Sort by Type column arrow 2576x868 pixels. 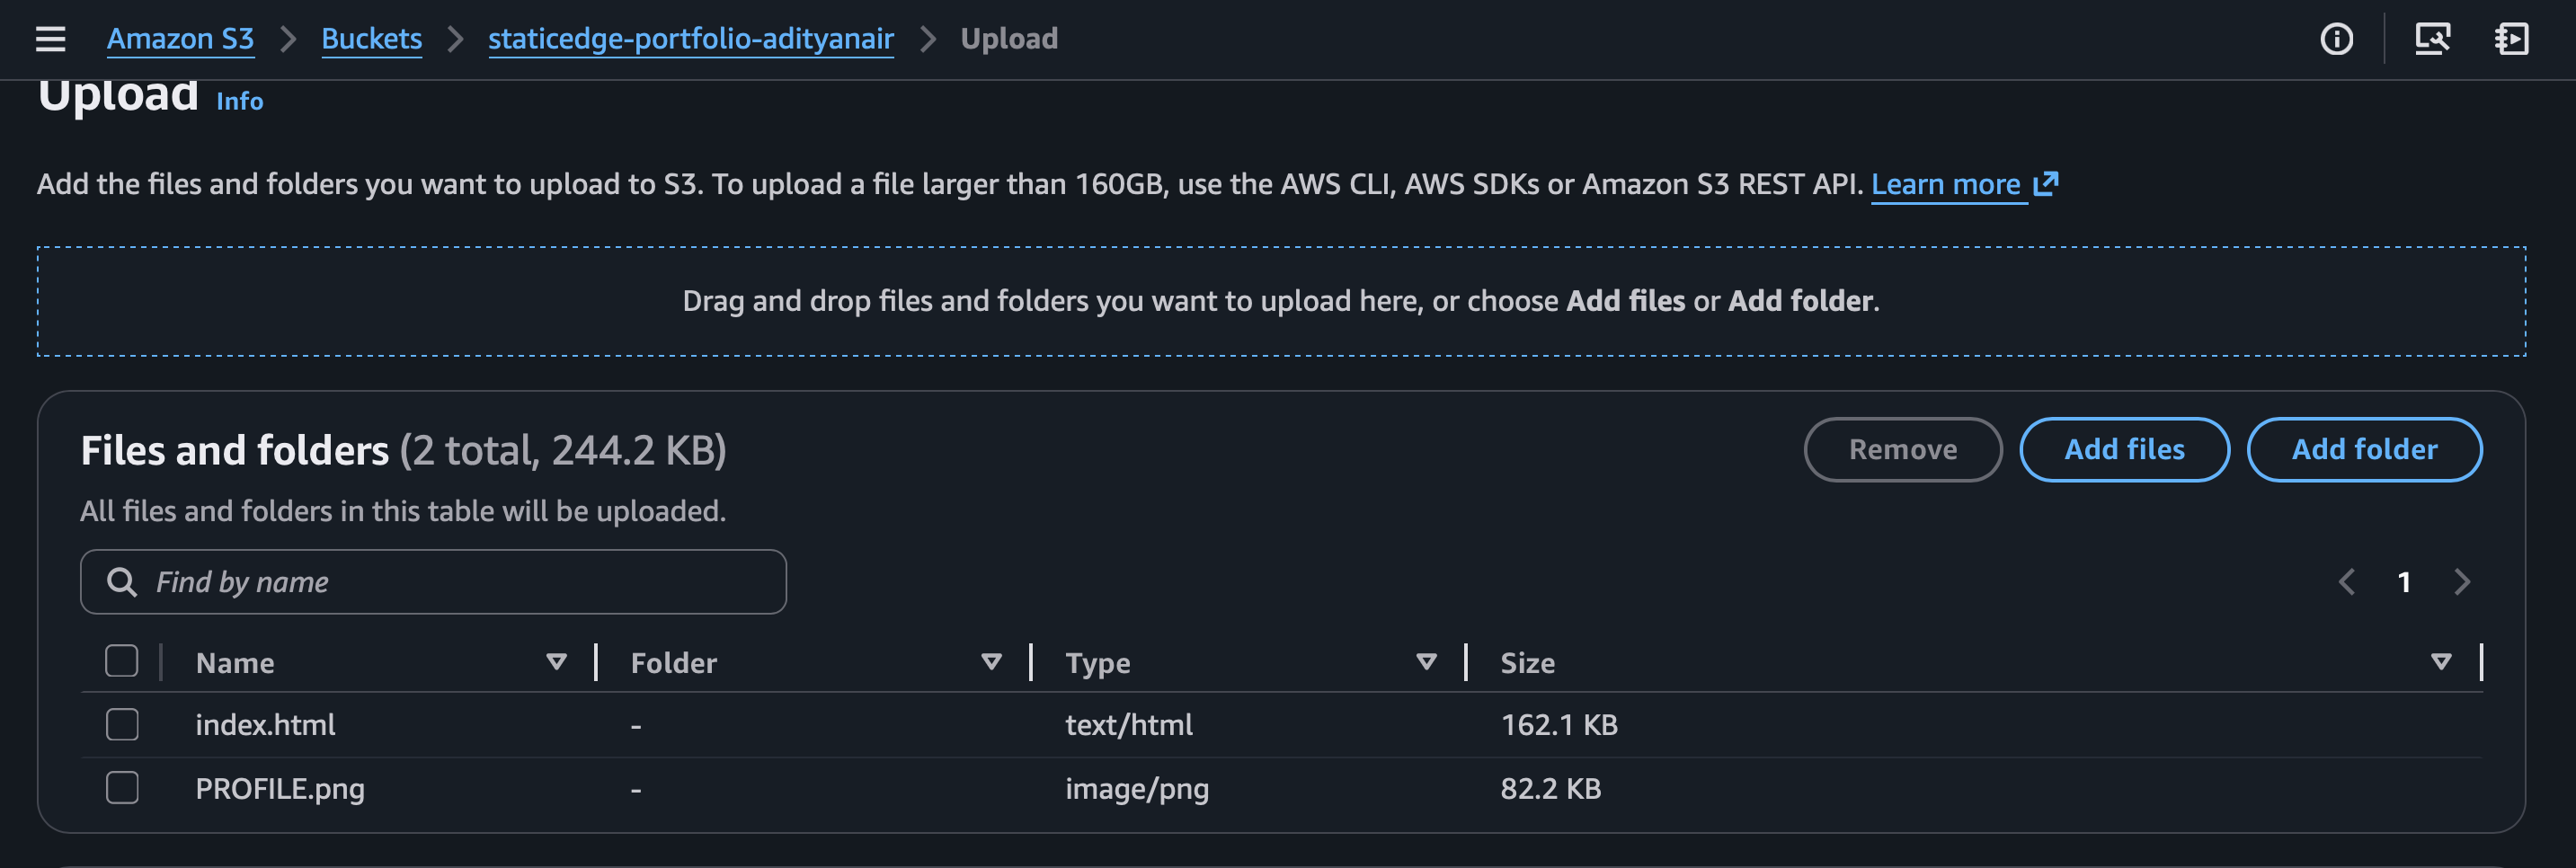pyautogui.click(x=1426, y=662)
